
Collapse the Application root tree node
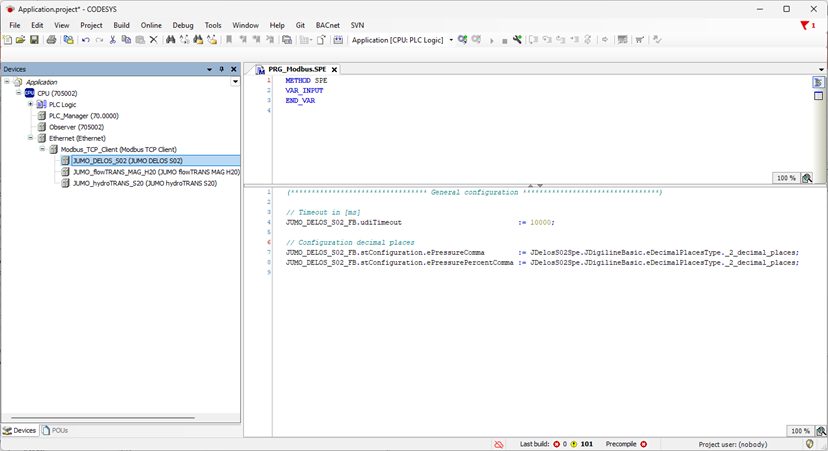tap(7, 82)
